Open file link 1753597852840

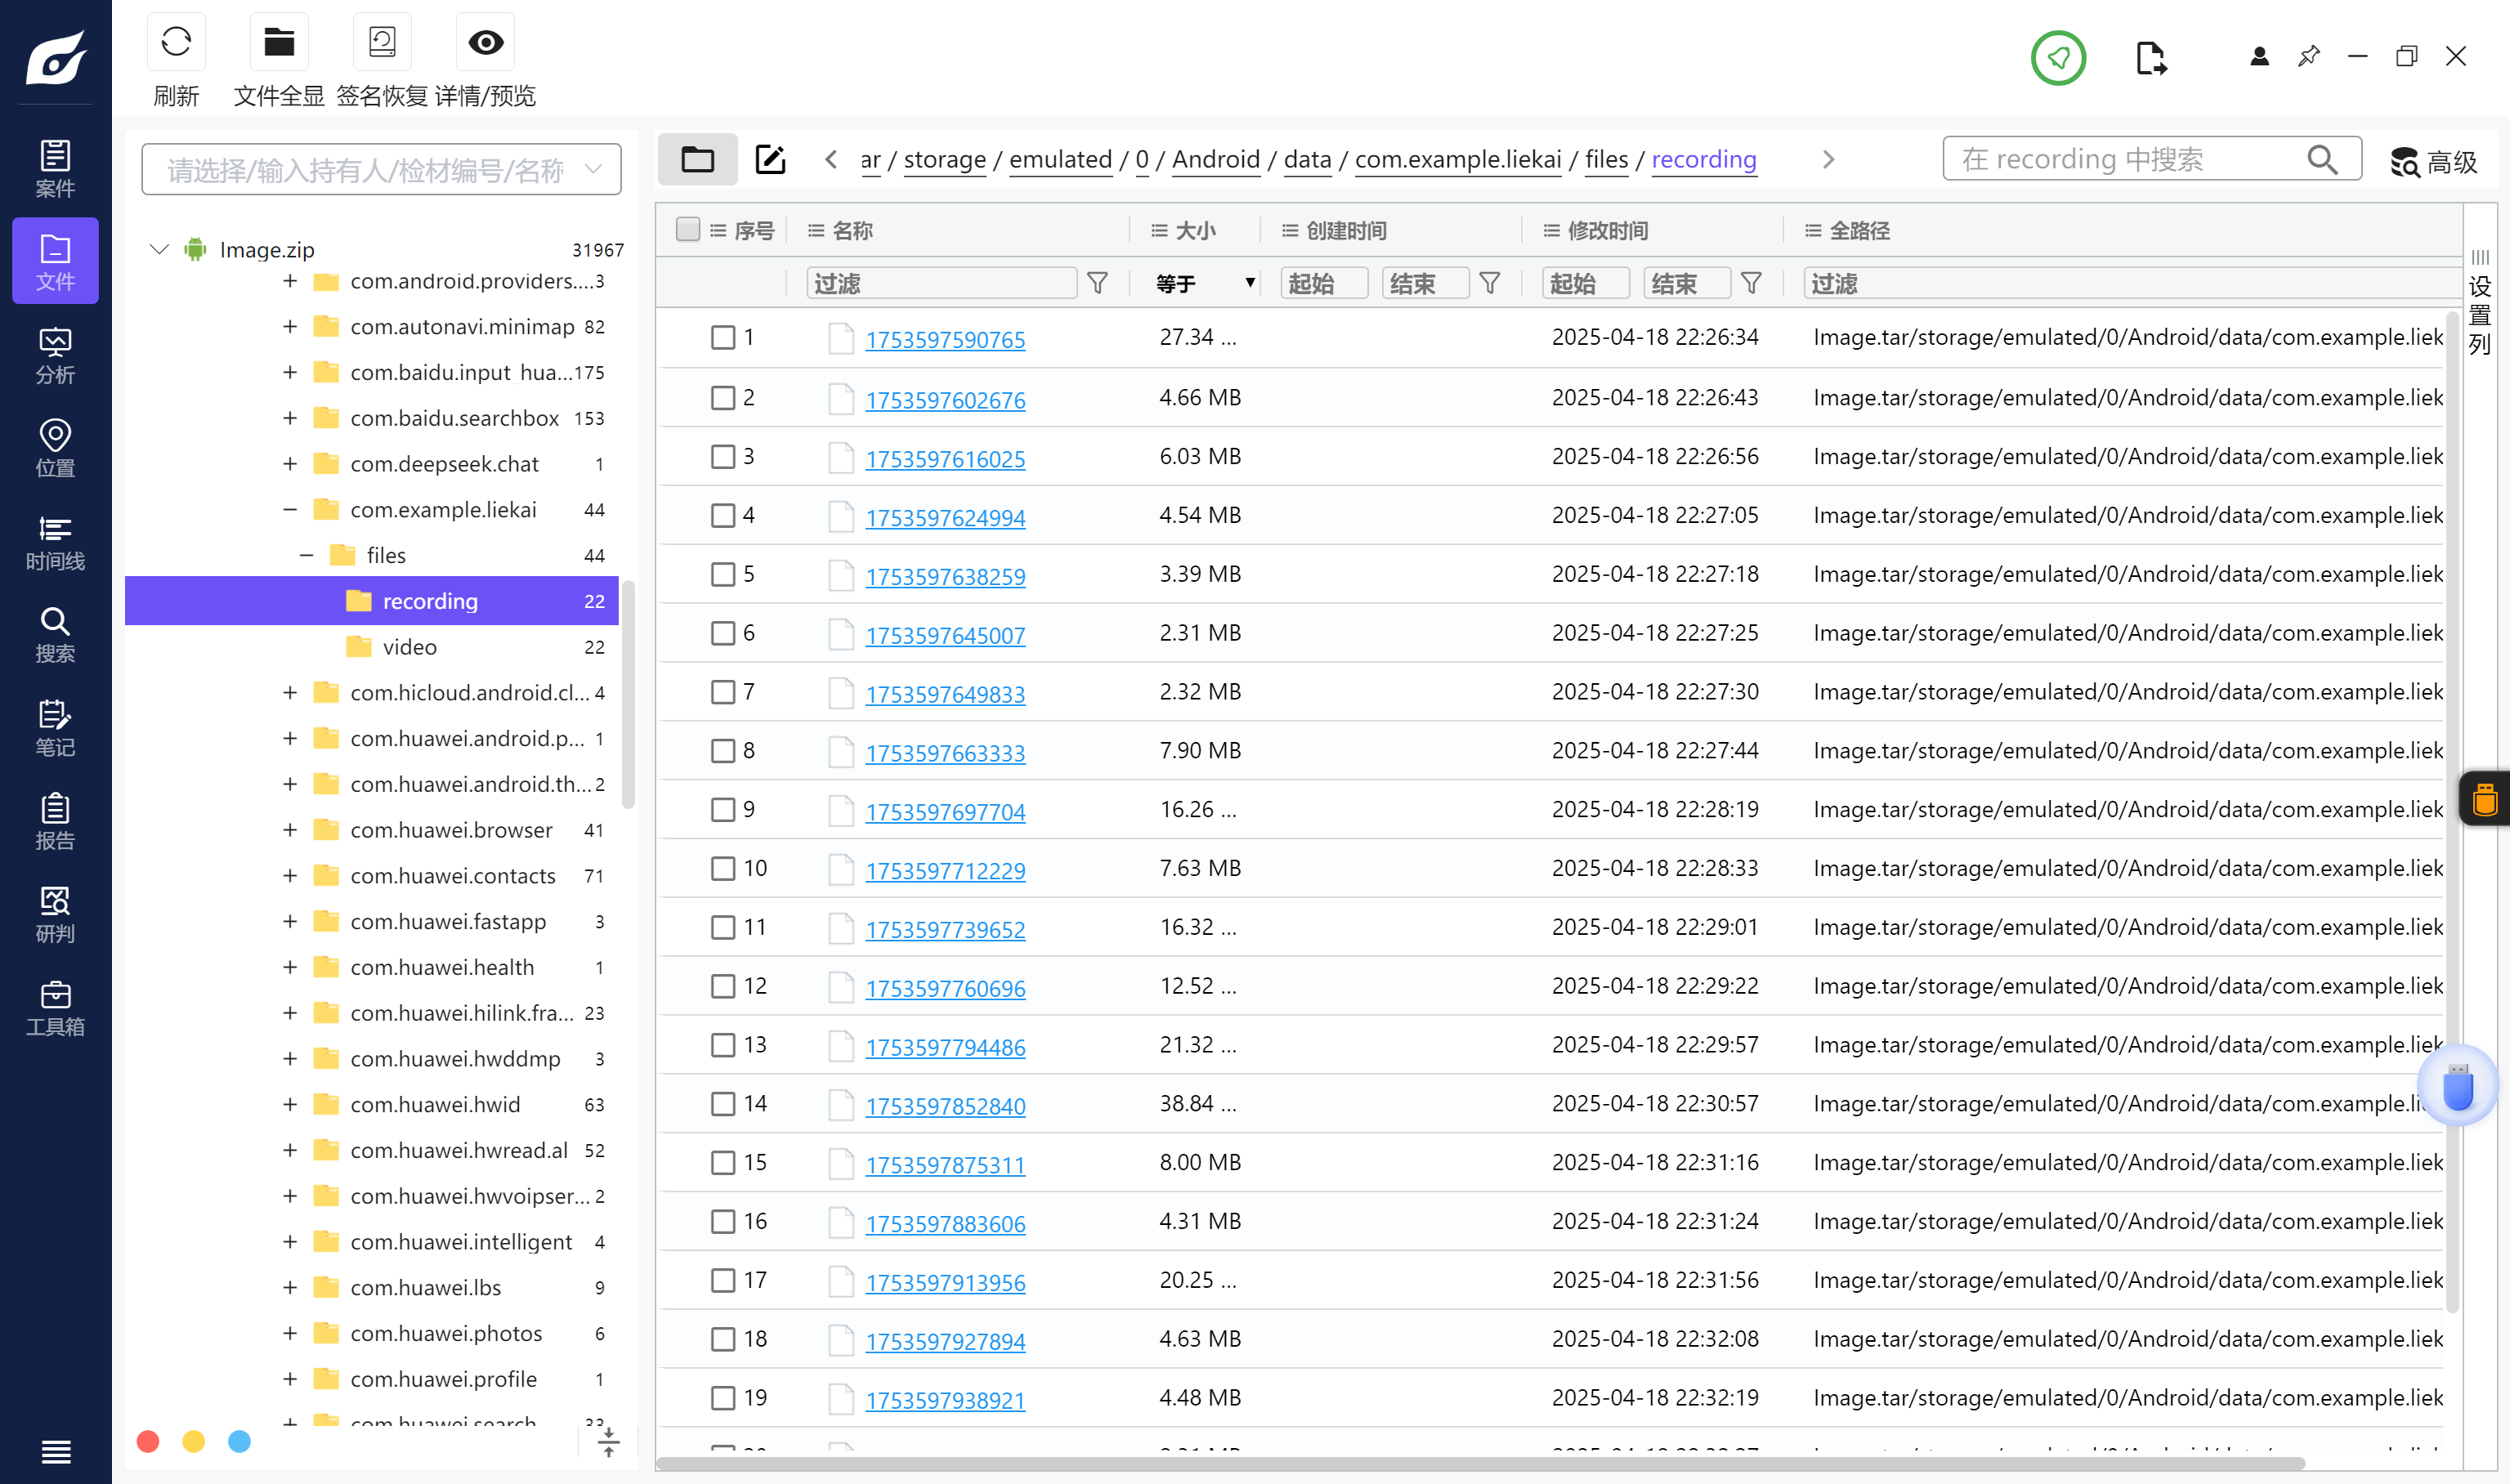[945, 1106]
